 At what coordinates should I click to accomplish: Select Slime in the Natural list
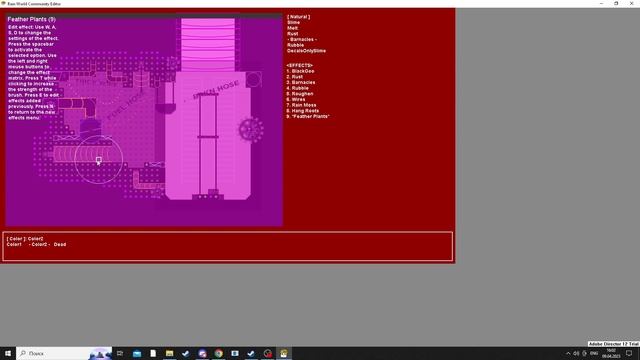293,22
